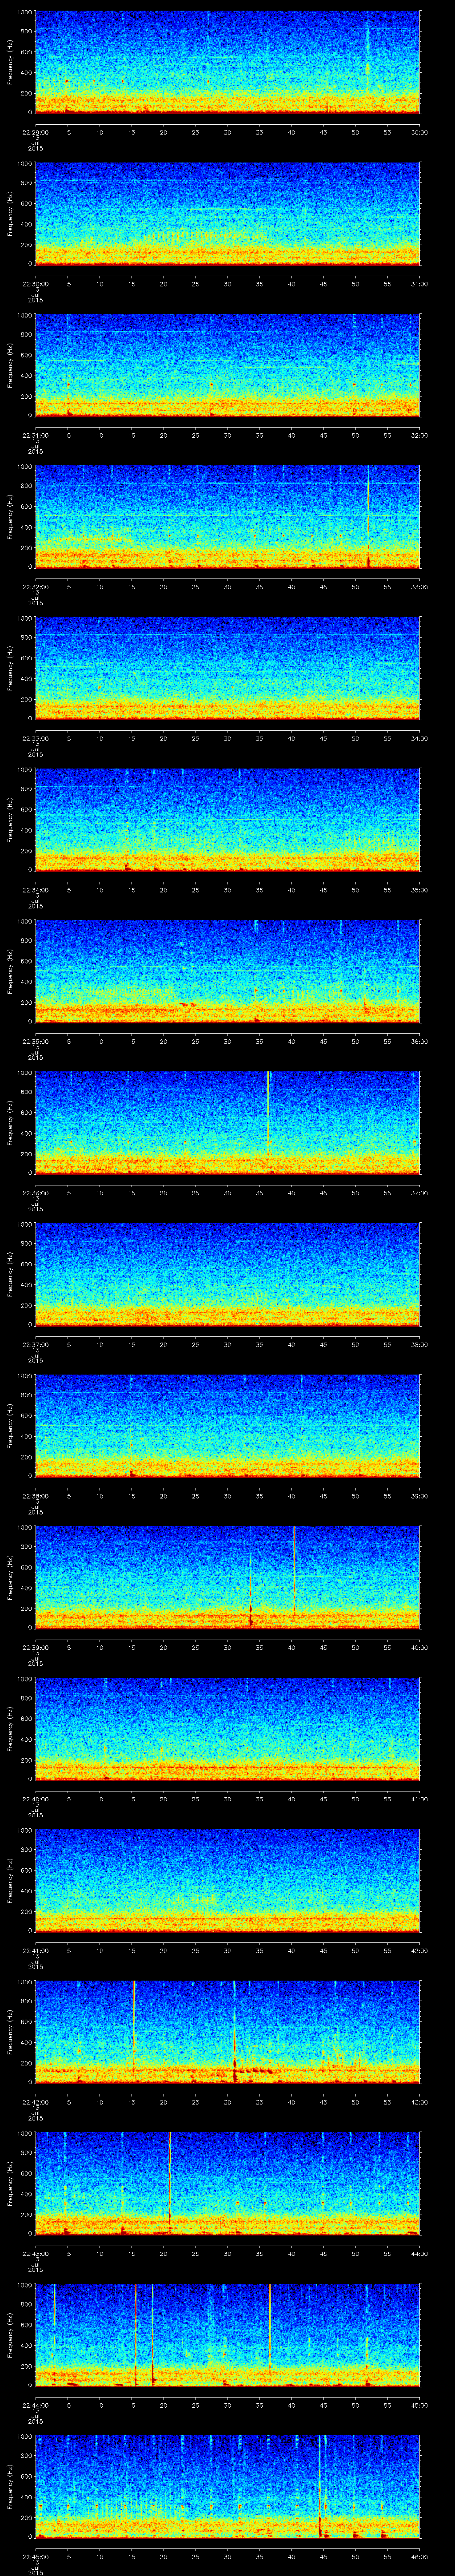The image size is (455, 2576).
Task: Click the "39:00" end time label
Action: click(x=419, y=1496)
